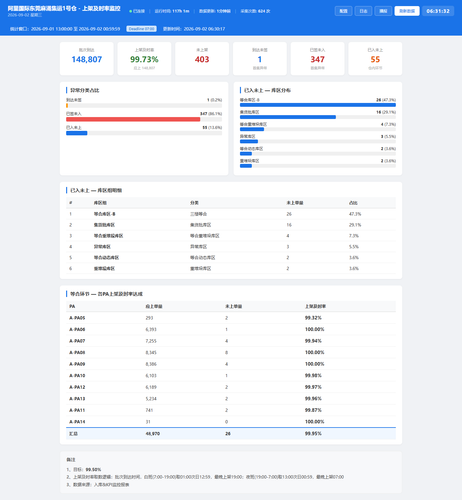This screenshot has width=462, height=500.
Task: Click the blue 55 (13.6%) progress bar
Action: point(77,133)
